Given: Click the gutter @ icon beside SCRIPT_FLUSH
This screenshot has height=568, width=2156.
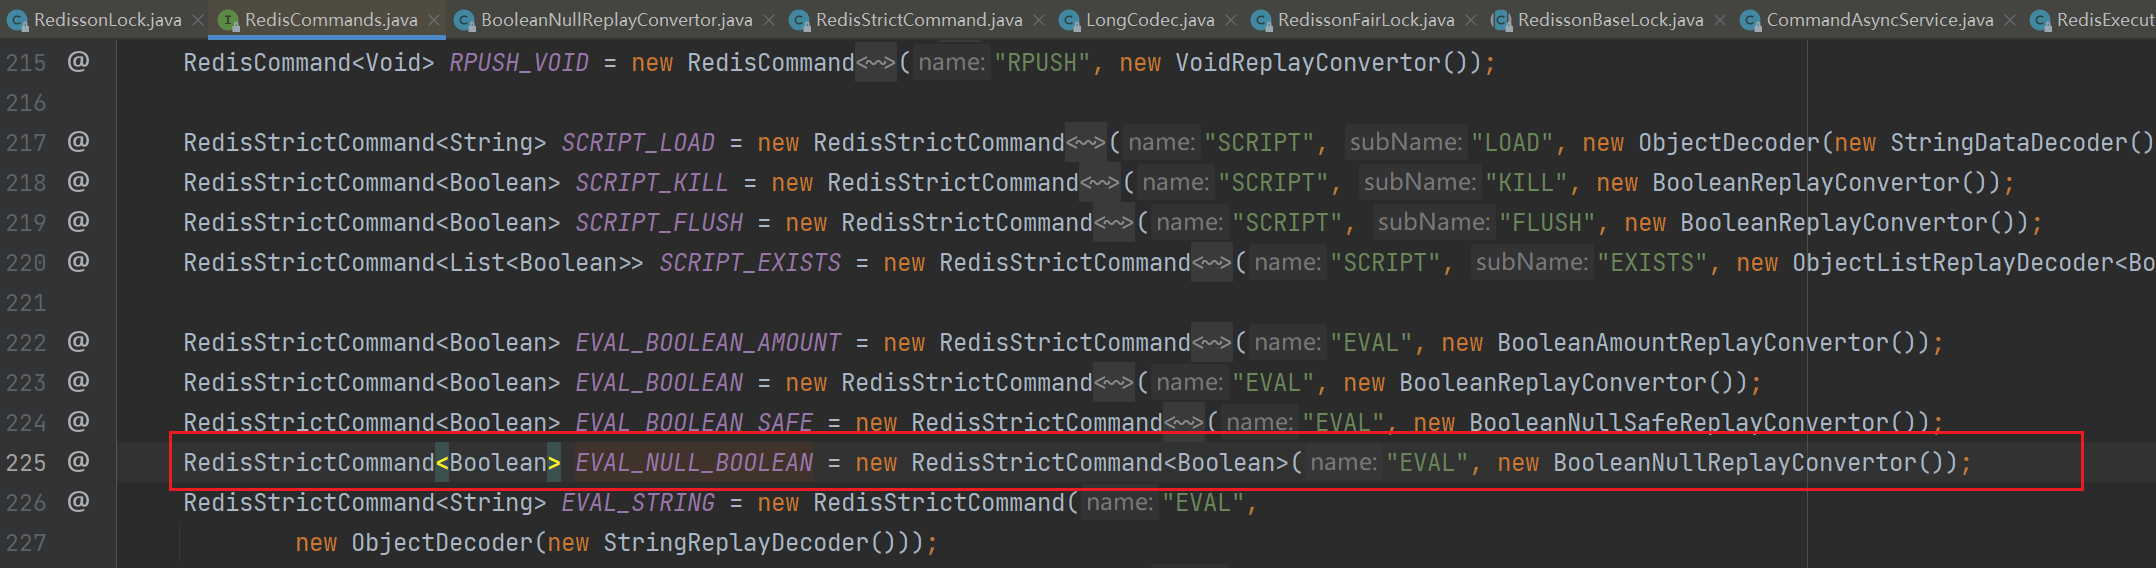Looking at the screenshot, I should click(x=78, y=222).
